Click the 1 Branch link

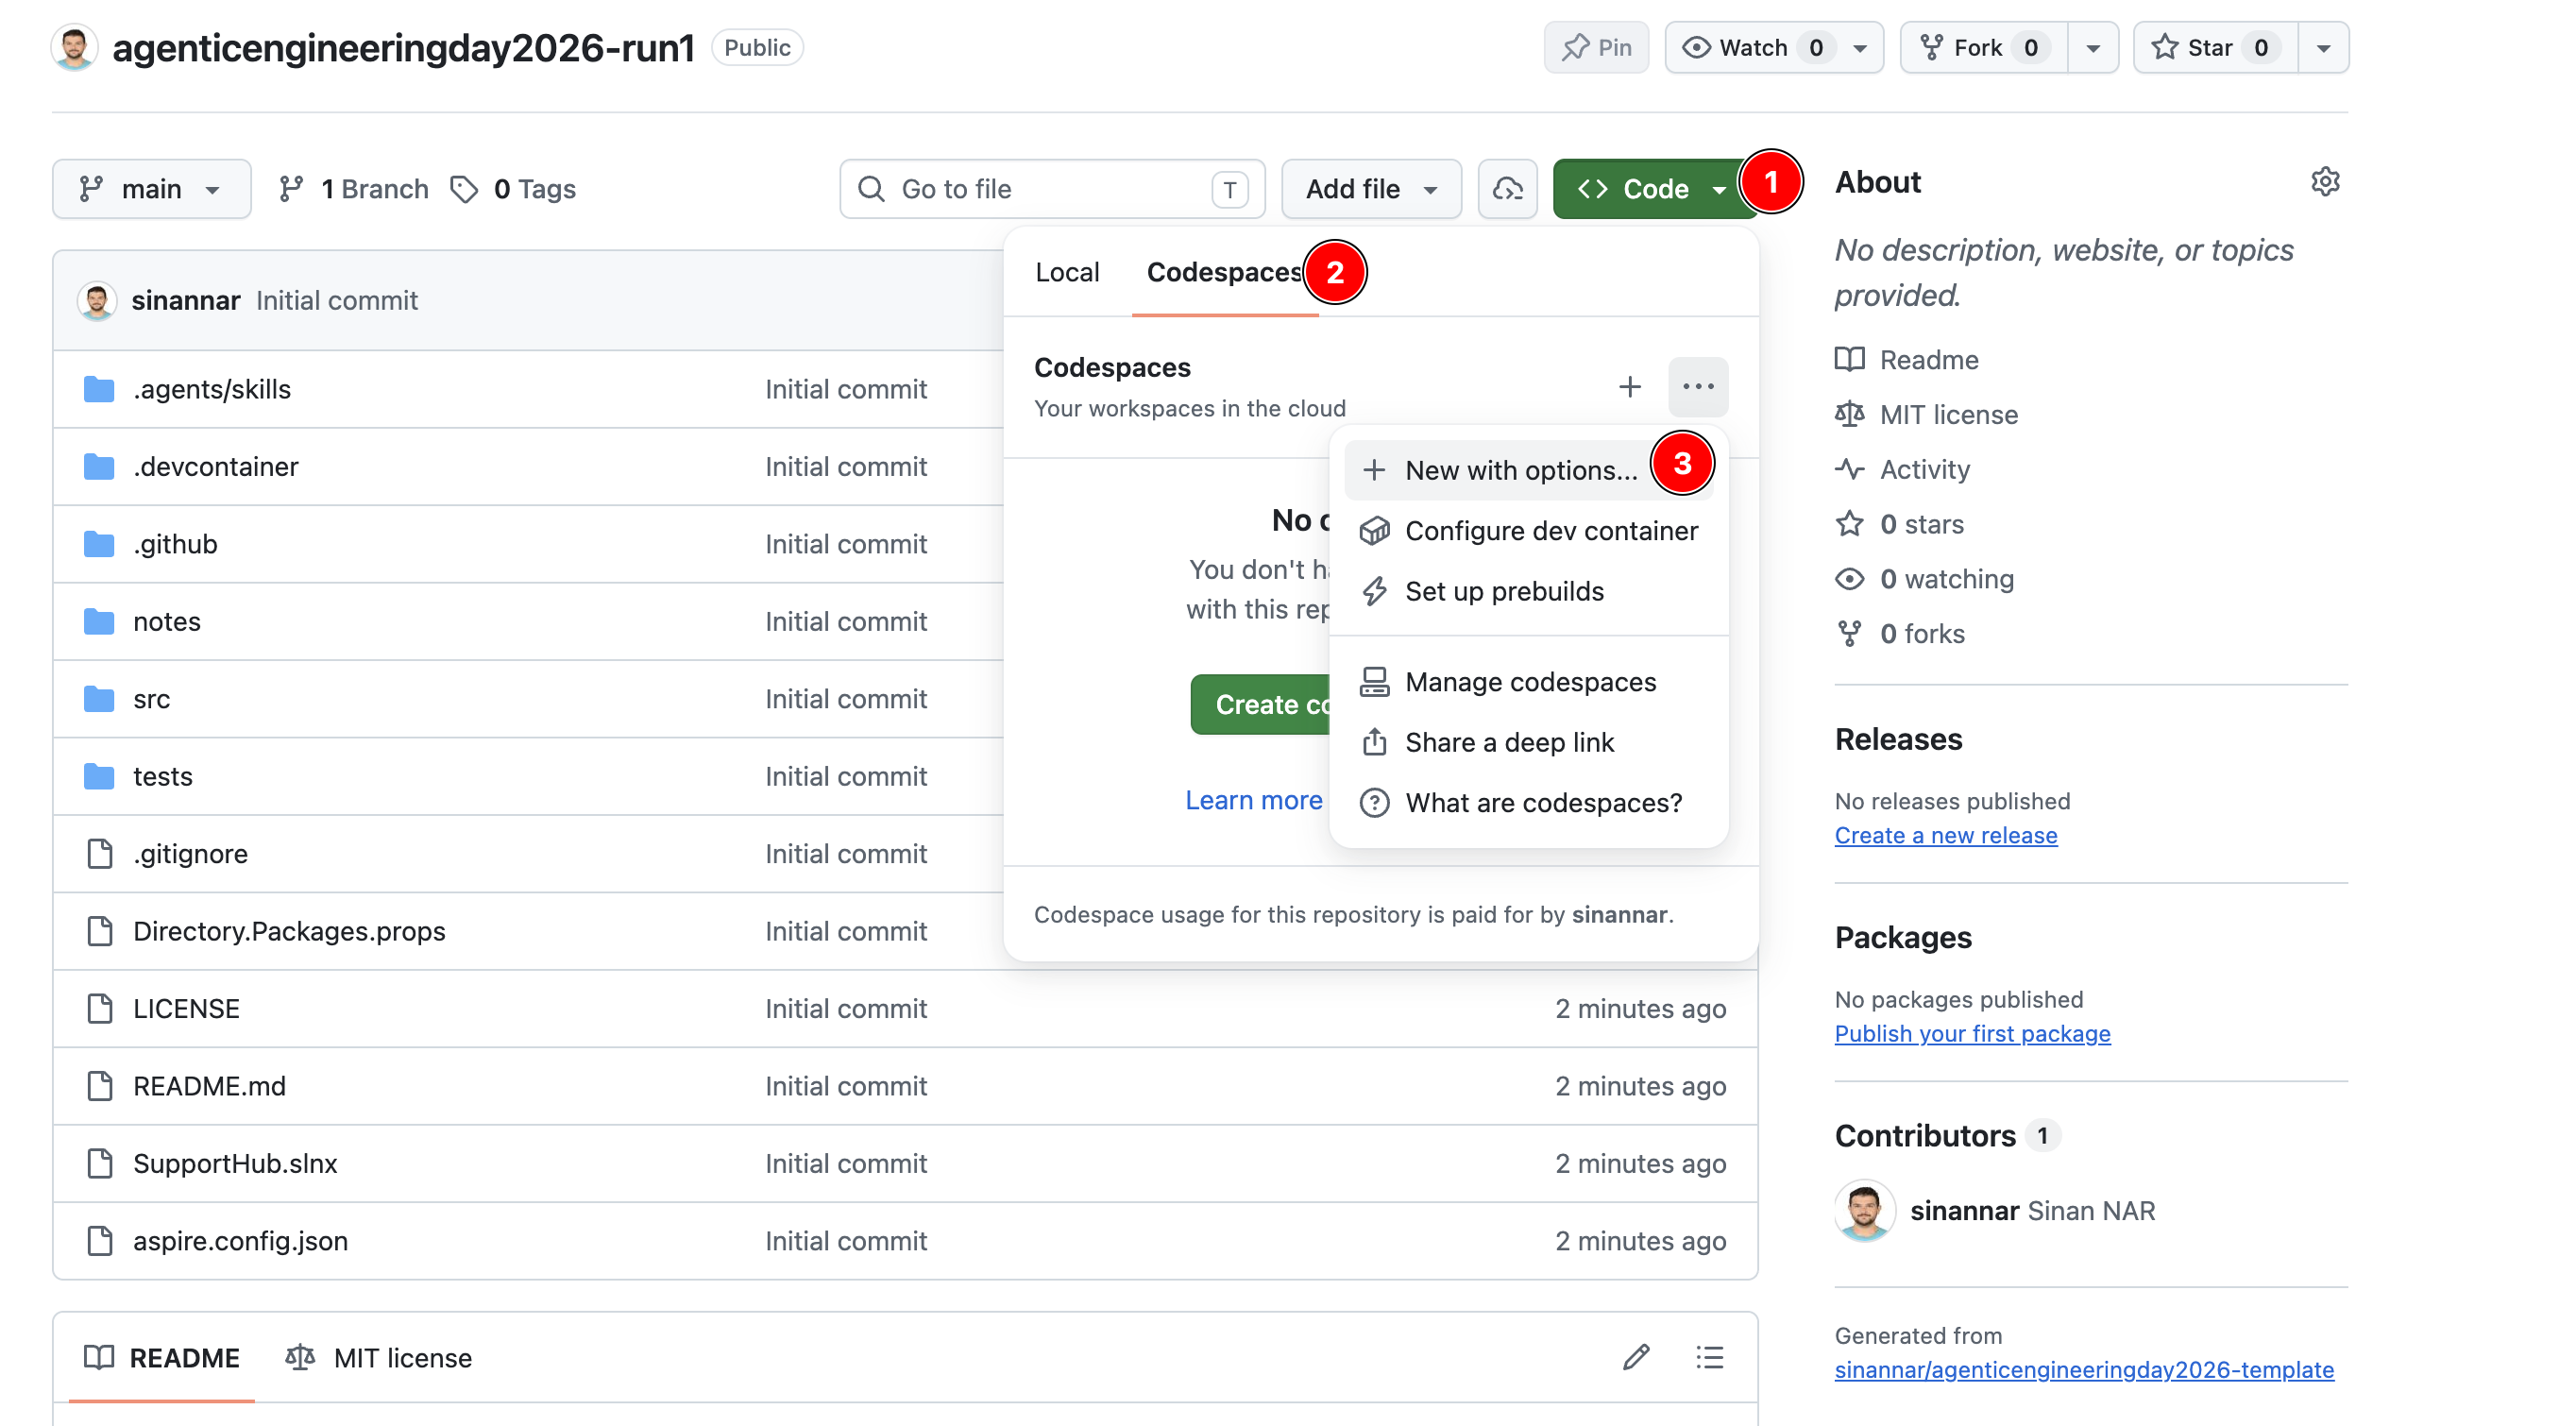coord(354,189)
